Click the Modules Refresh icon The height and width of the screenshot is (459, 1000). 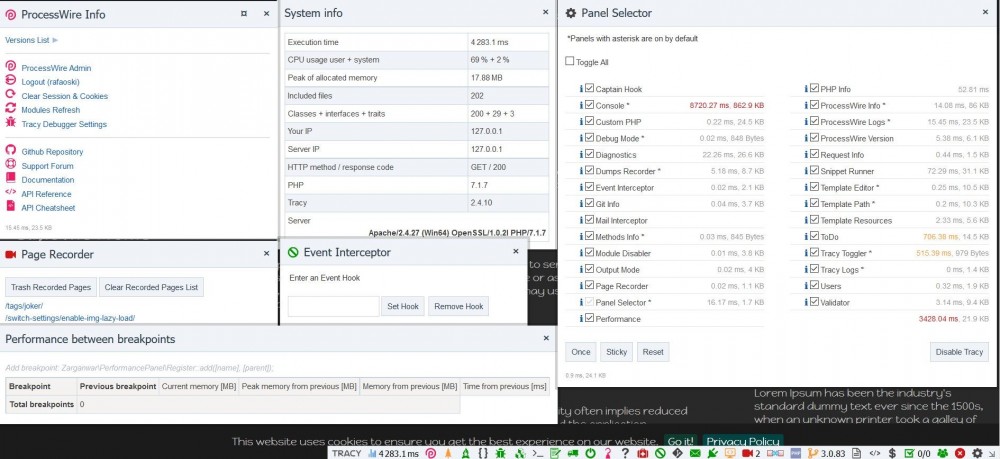(x=11, y=110)
